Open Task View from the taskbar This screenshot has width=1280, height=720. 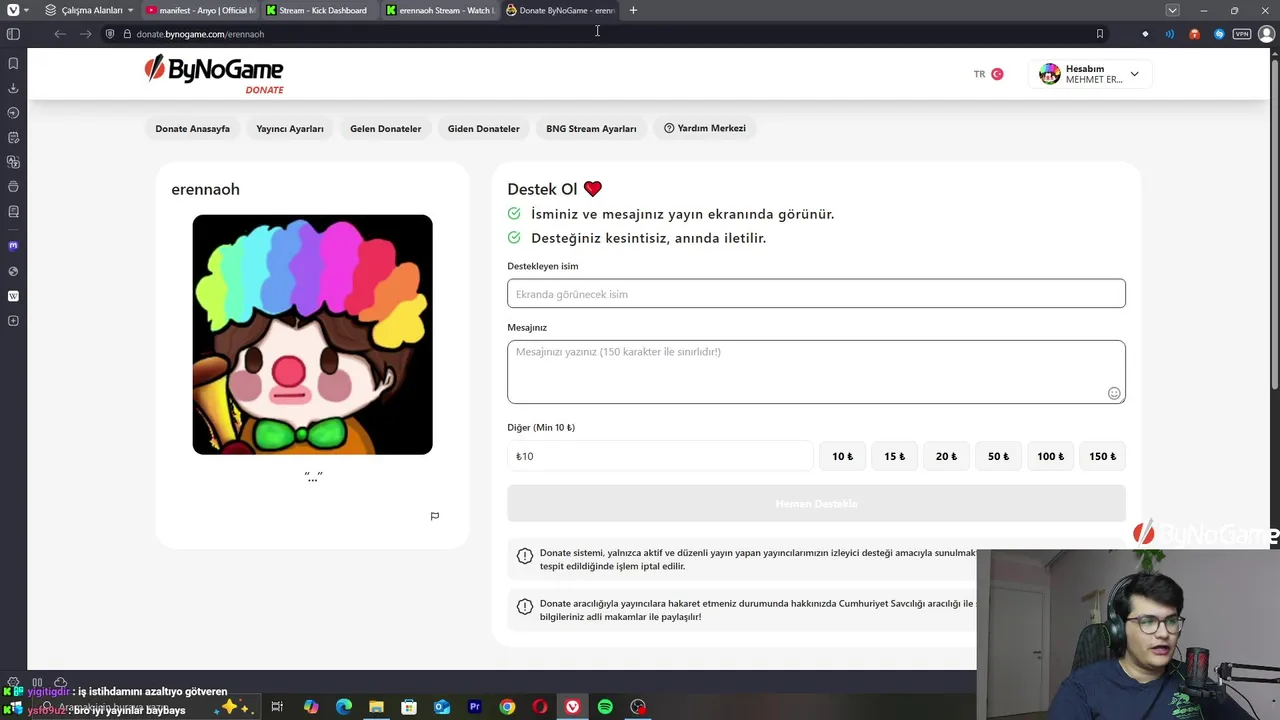tap(277, 707)
